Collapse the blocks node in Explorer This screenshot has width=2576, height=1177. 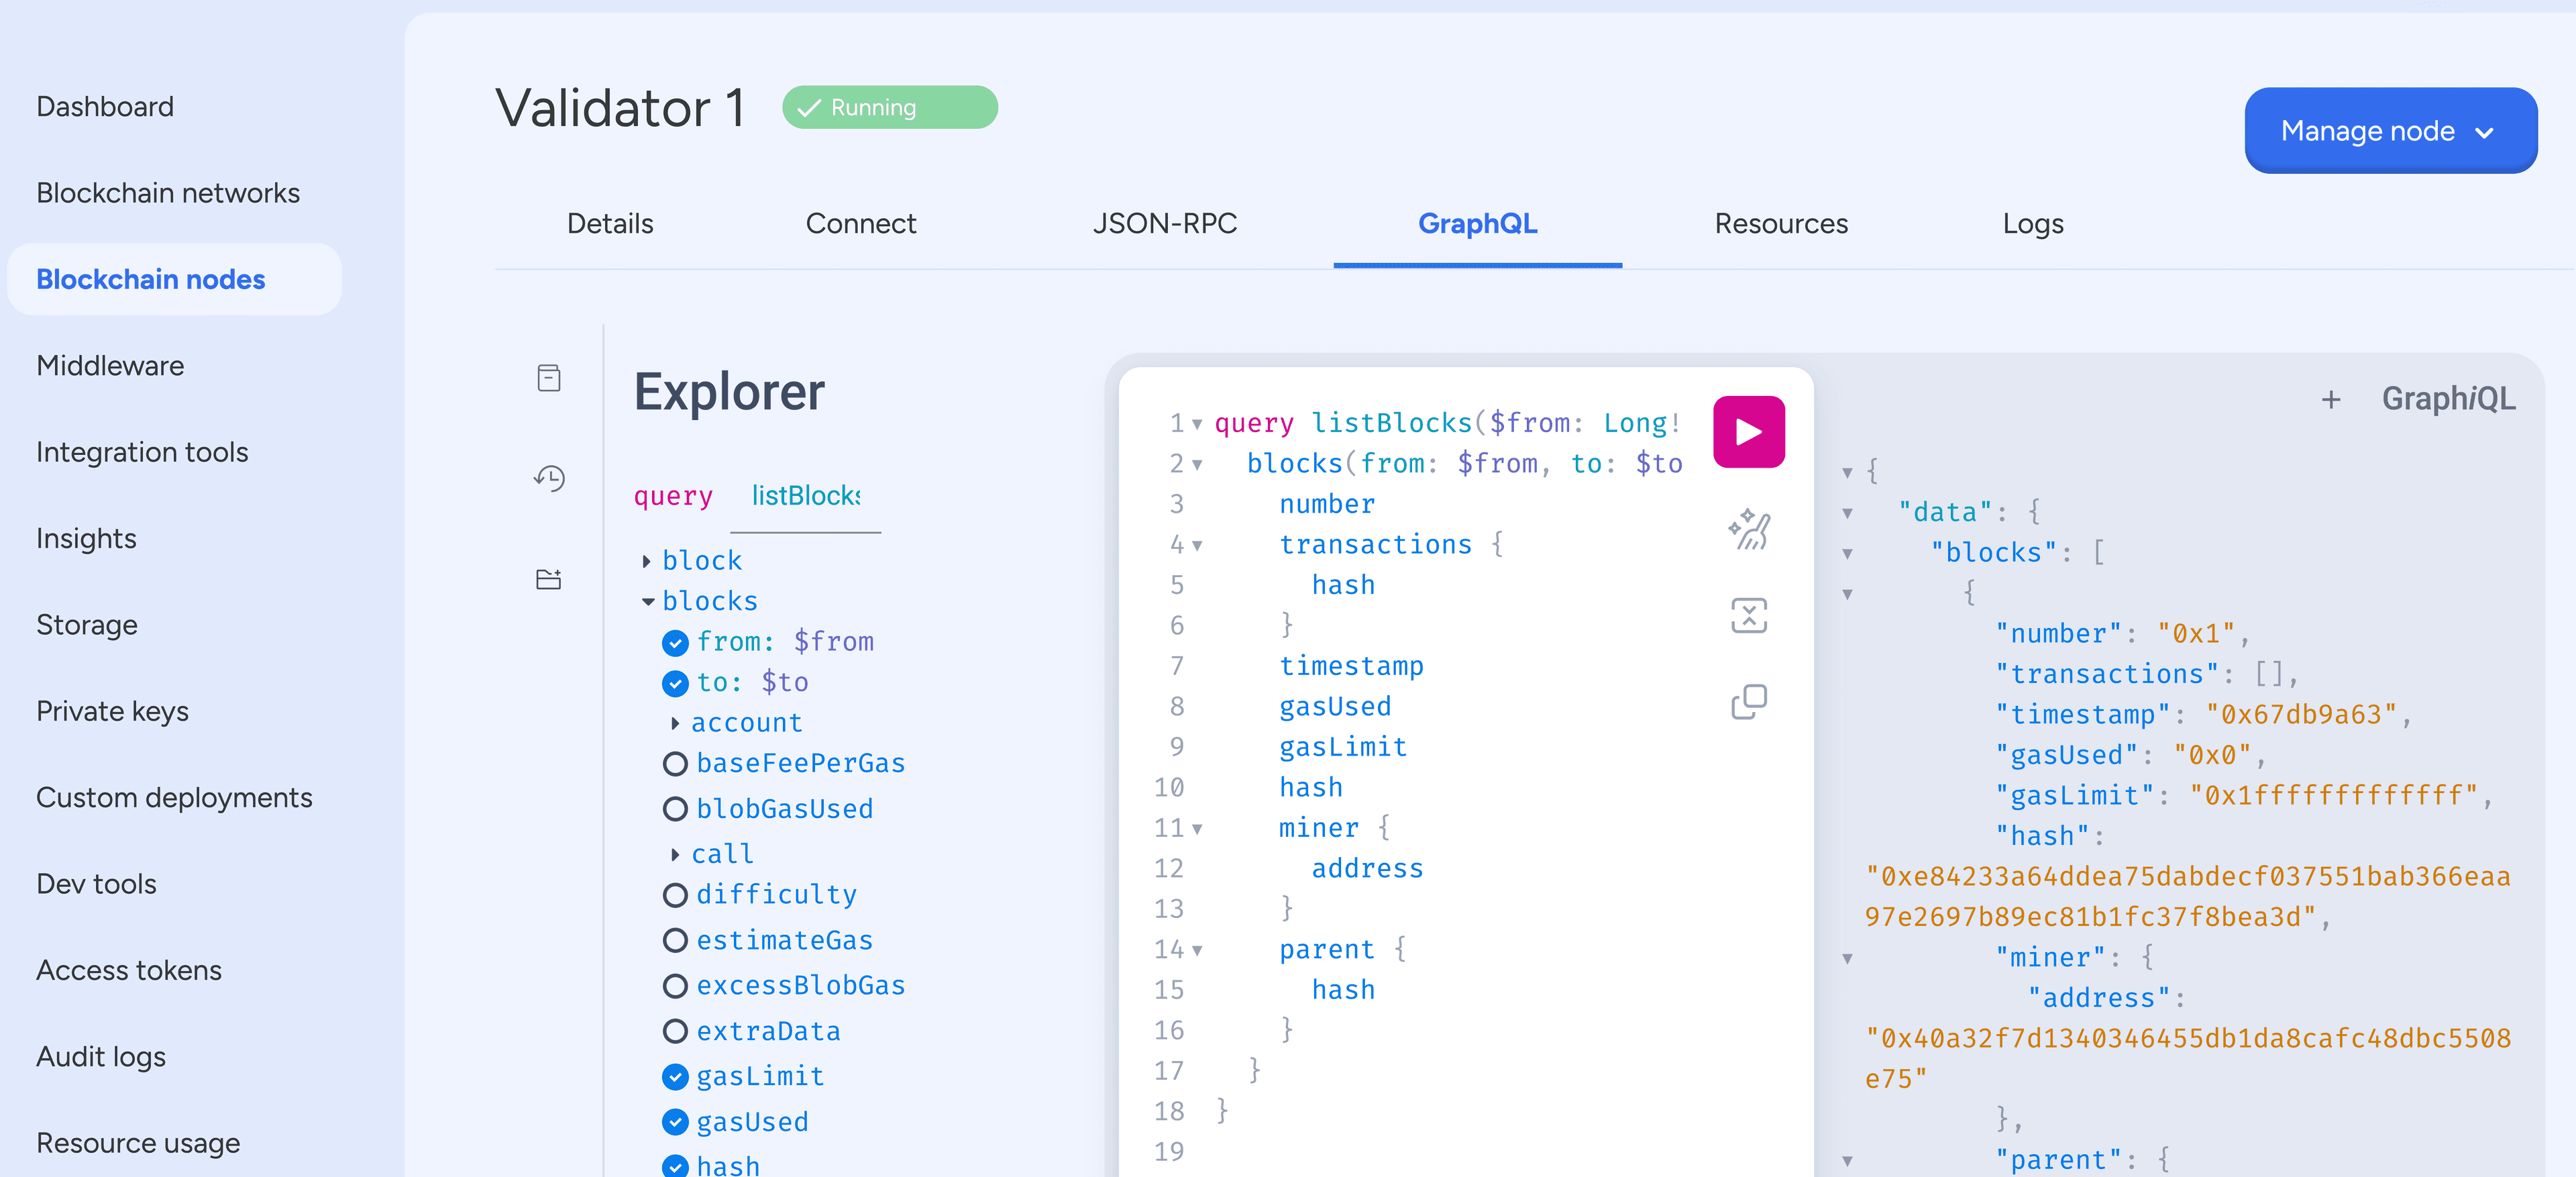coord(648,601)
